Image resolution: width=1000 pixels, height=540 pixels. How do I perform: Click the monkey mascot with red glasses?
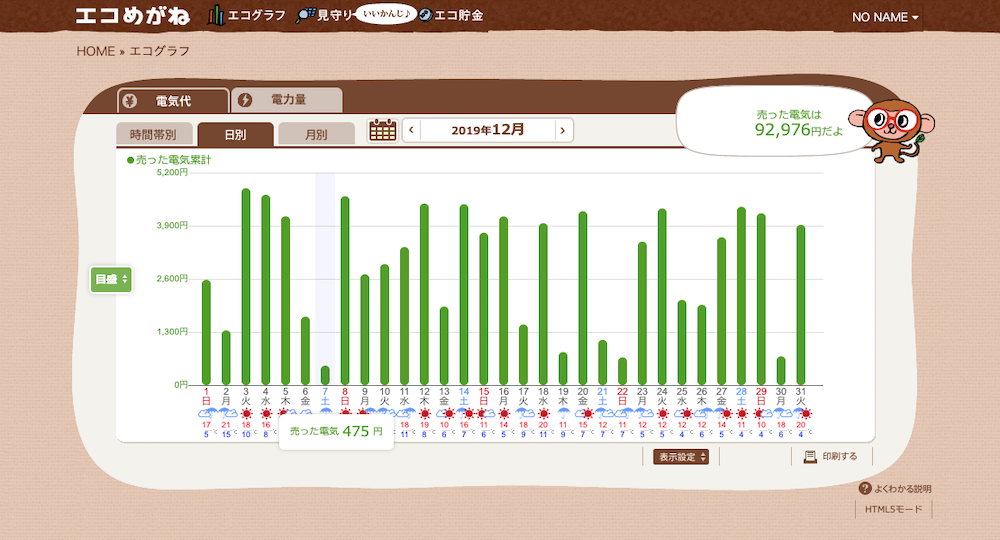(892, 128)
